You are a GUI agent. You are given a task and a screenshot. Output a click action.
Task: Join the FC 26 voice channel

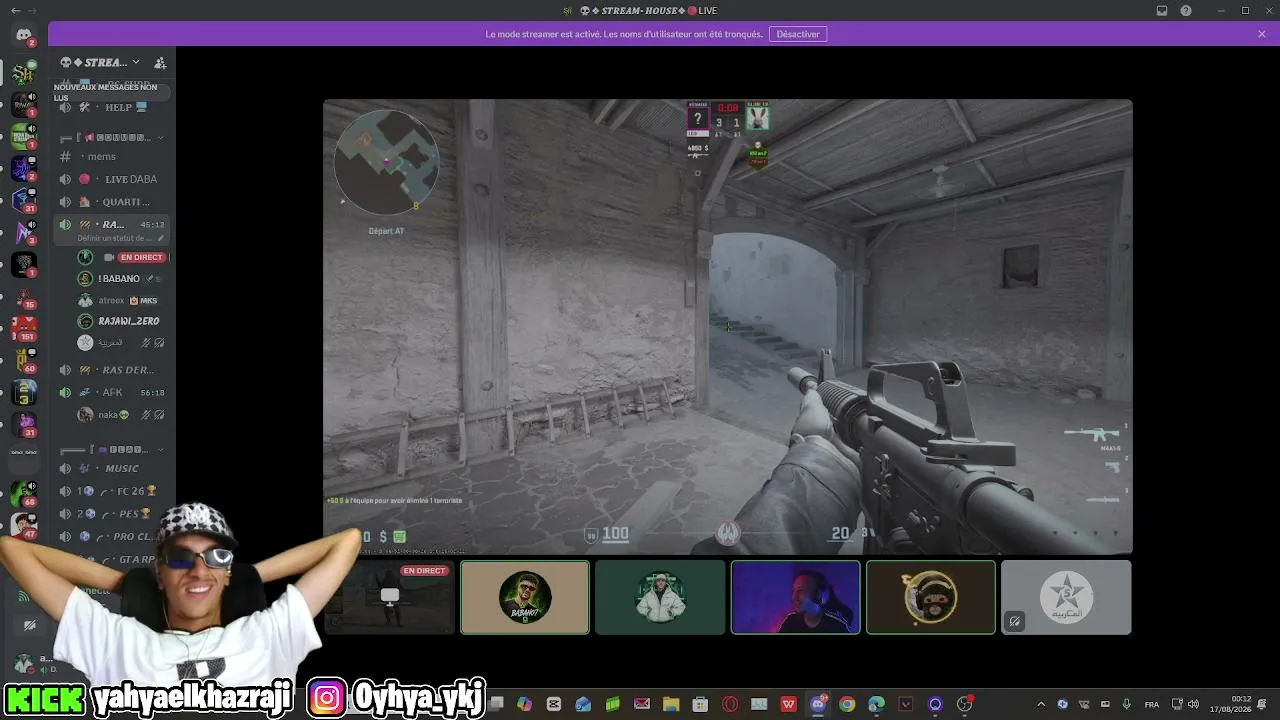click(112, 491)
